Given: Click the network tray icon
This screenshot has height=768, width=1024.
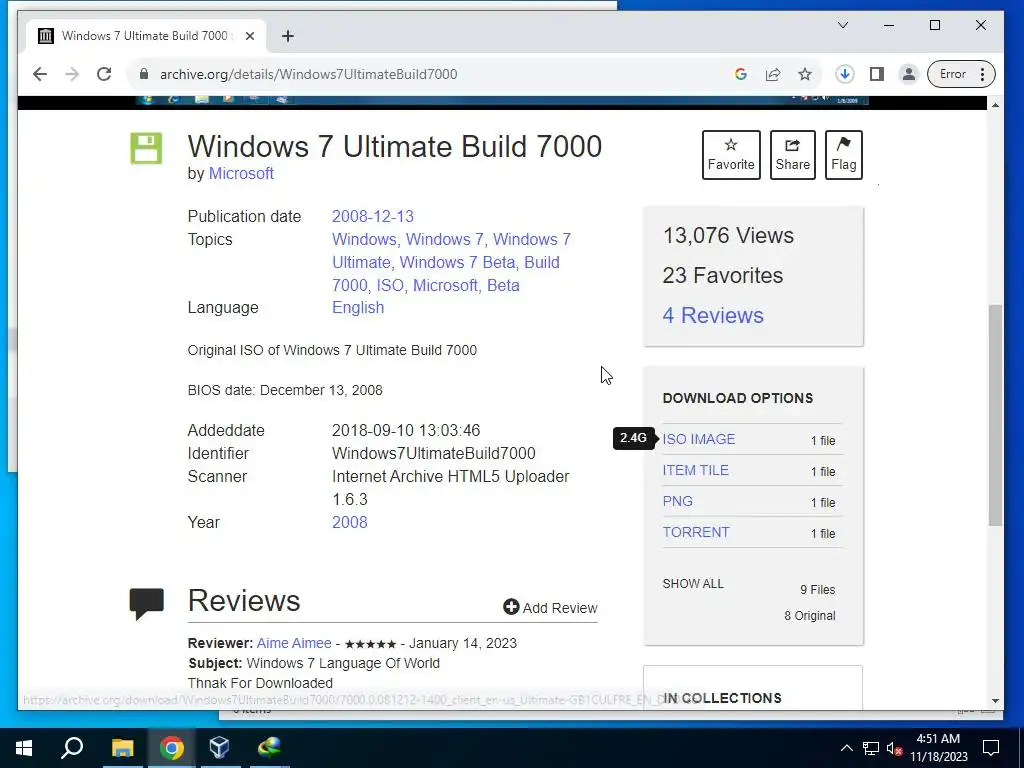Looking at the screenshot, I should pyautogui.click(x=871, y=748).
